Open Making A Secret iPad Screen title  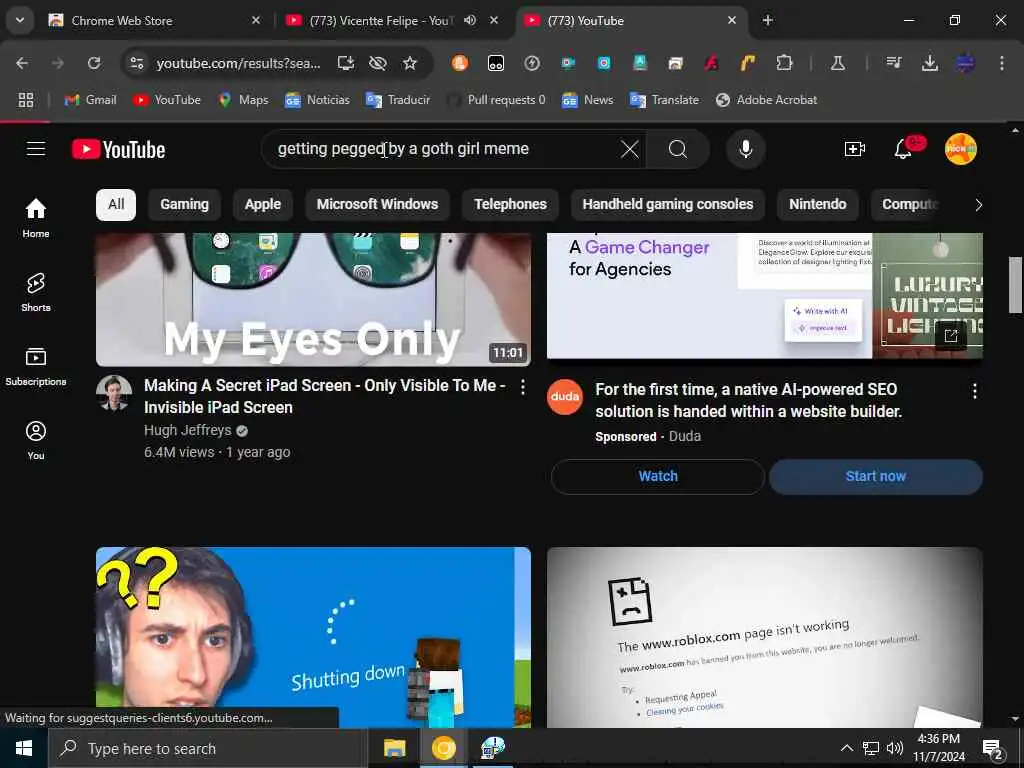325,396
